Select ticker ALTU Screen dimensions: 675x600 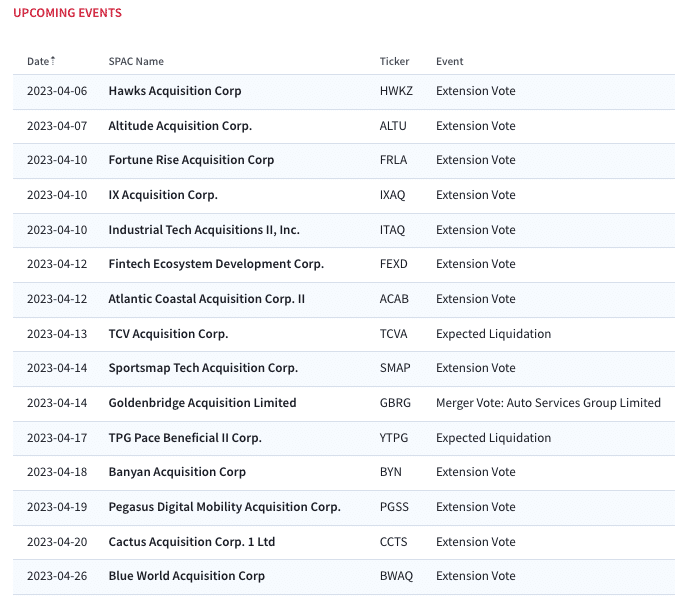tap(393, 126)
